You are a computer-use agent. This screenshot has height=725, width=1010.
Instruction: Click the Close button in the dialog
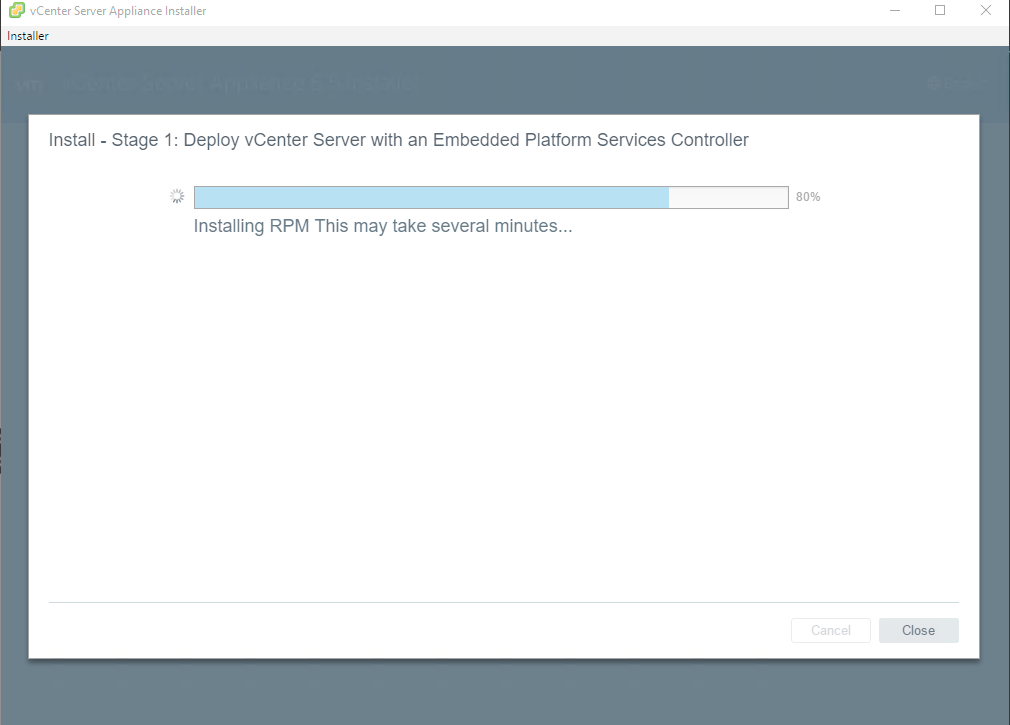[919, 630]
